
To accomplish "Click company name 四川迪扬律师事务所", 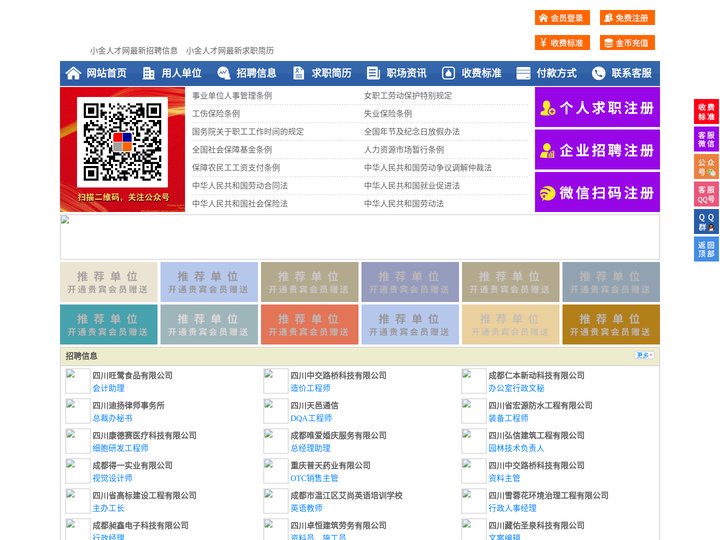I will tap(129, 405).
